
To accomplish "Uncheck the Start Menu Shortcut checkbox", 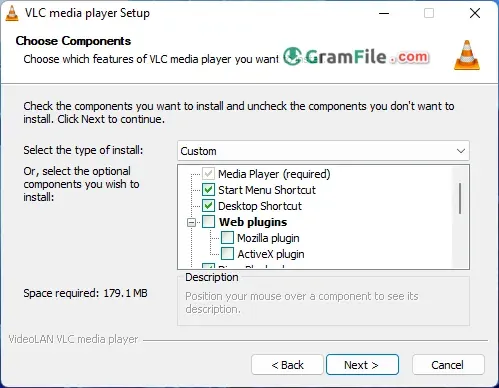I will pyautogui.click(x=208, y=190).
